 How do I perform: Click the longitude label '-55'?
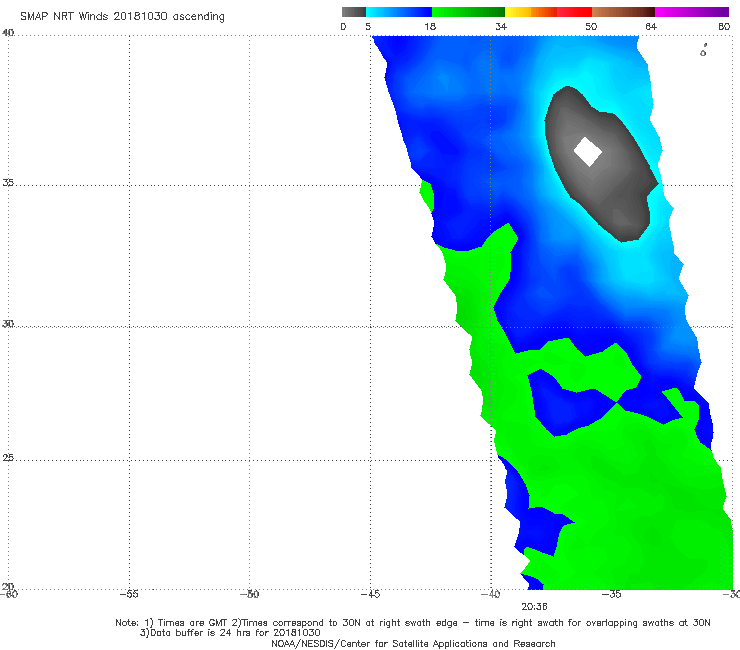(129, 594)
